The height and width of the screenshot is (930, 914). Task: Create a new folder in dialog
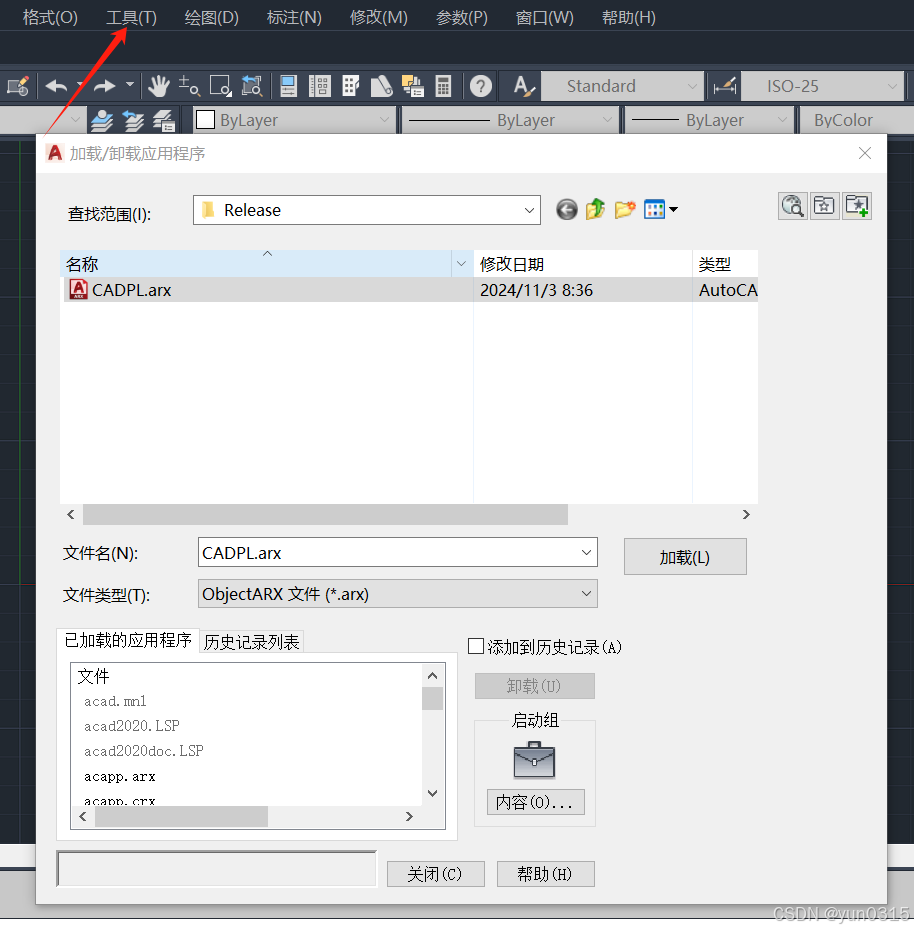(x=625, y=209)
